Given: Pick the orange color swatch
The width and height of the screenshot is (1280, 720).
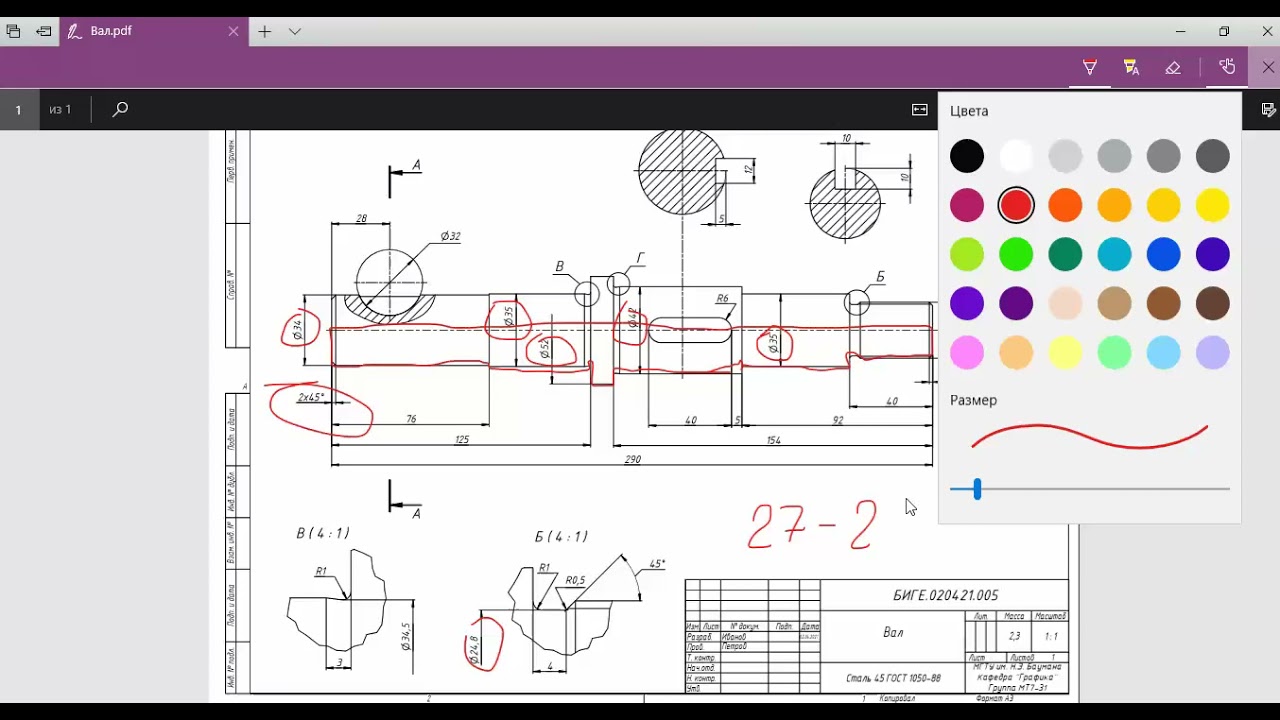Looking at the screenshot, I should click(1065, 205).
